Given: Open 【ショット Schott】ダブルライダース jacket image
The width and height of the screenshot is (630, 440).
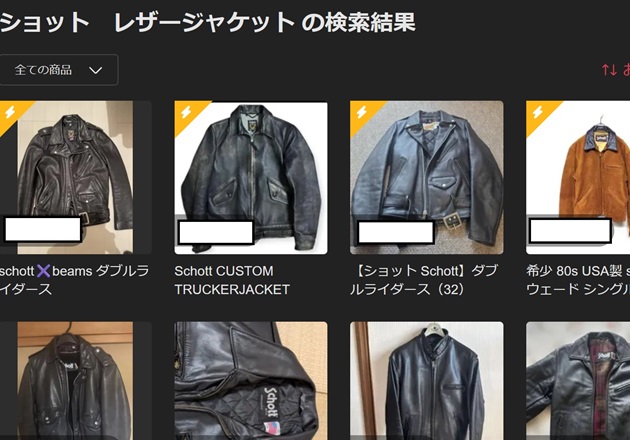Looking at the screenshot, I should (x=426, y=178).
